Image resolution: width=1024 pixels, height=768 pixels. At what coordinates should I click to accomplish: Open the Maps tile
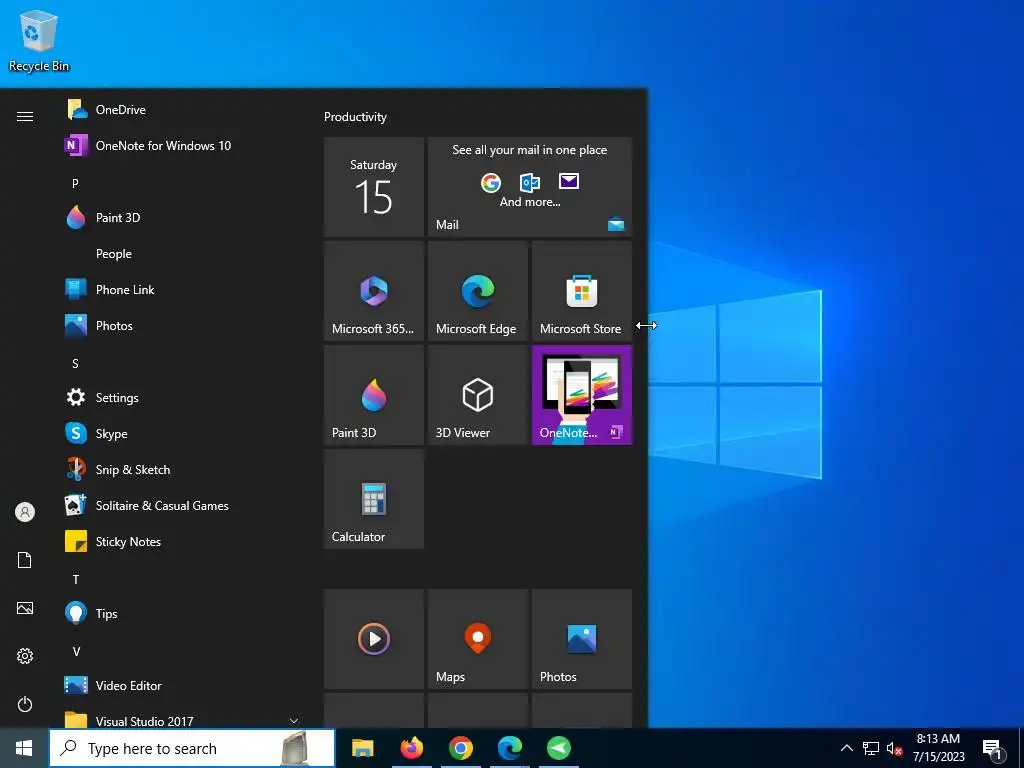pyautogui.click(x=477, y=639)
